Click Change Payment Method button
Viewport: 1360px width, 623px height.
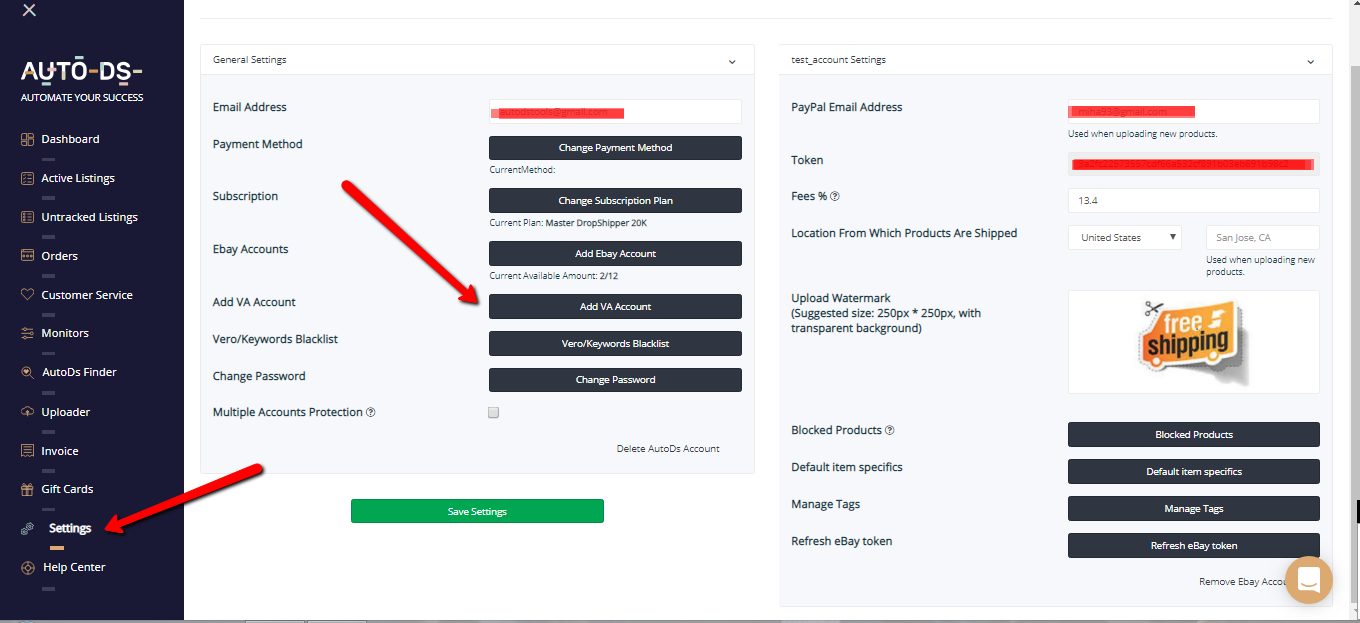point(615,148)
